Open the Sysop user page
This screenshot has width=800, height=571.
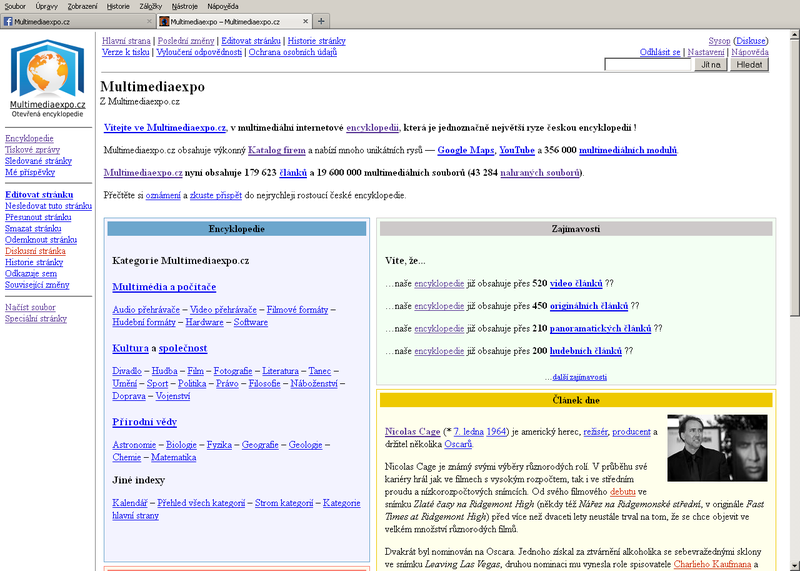click(x=719, y=41)
